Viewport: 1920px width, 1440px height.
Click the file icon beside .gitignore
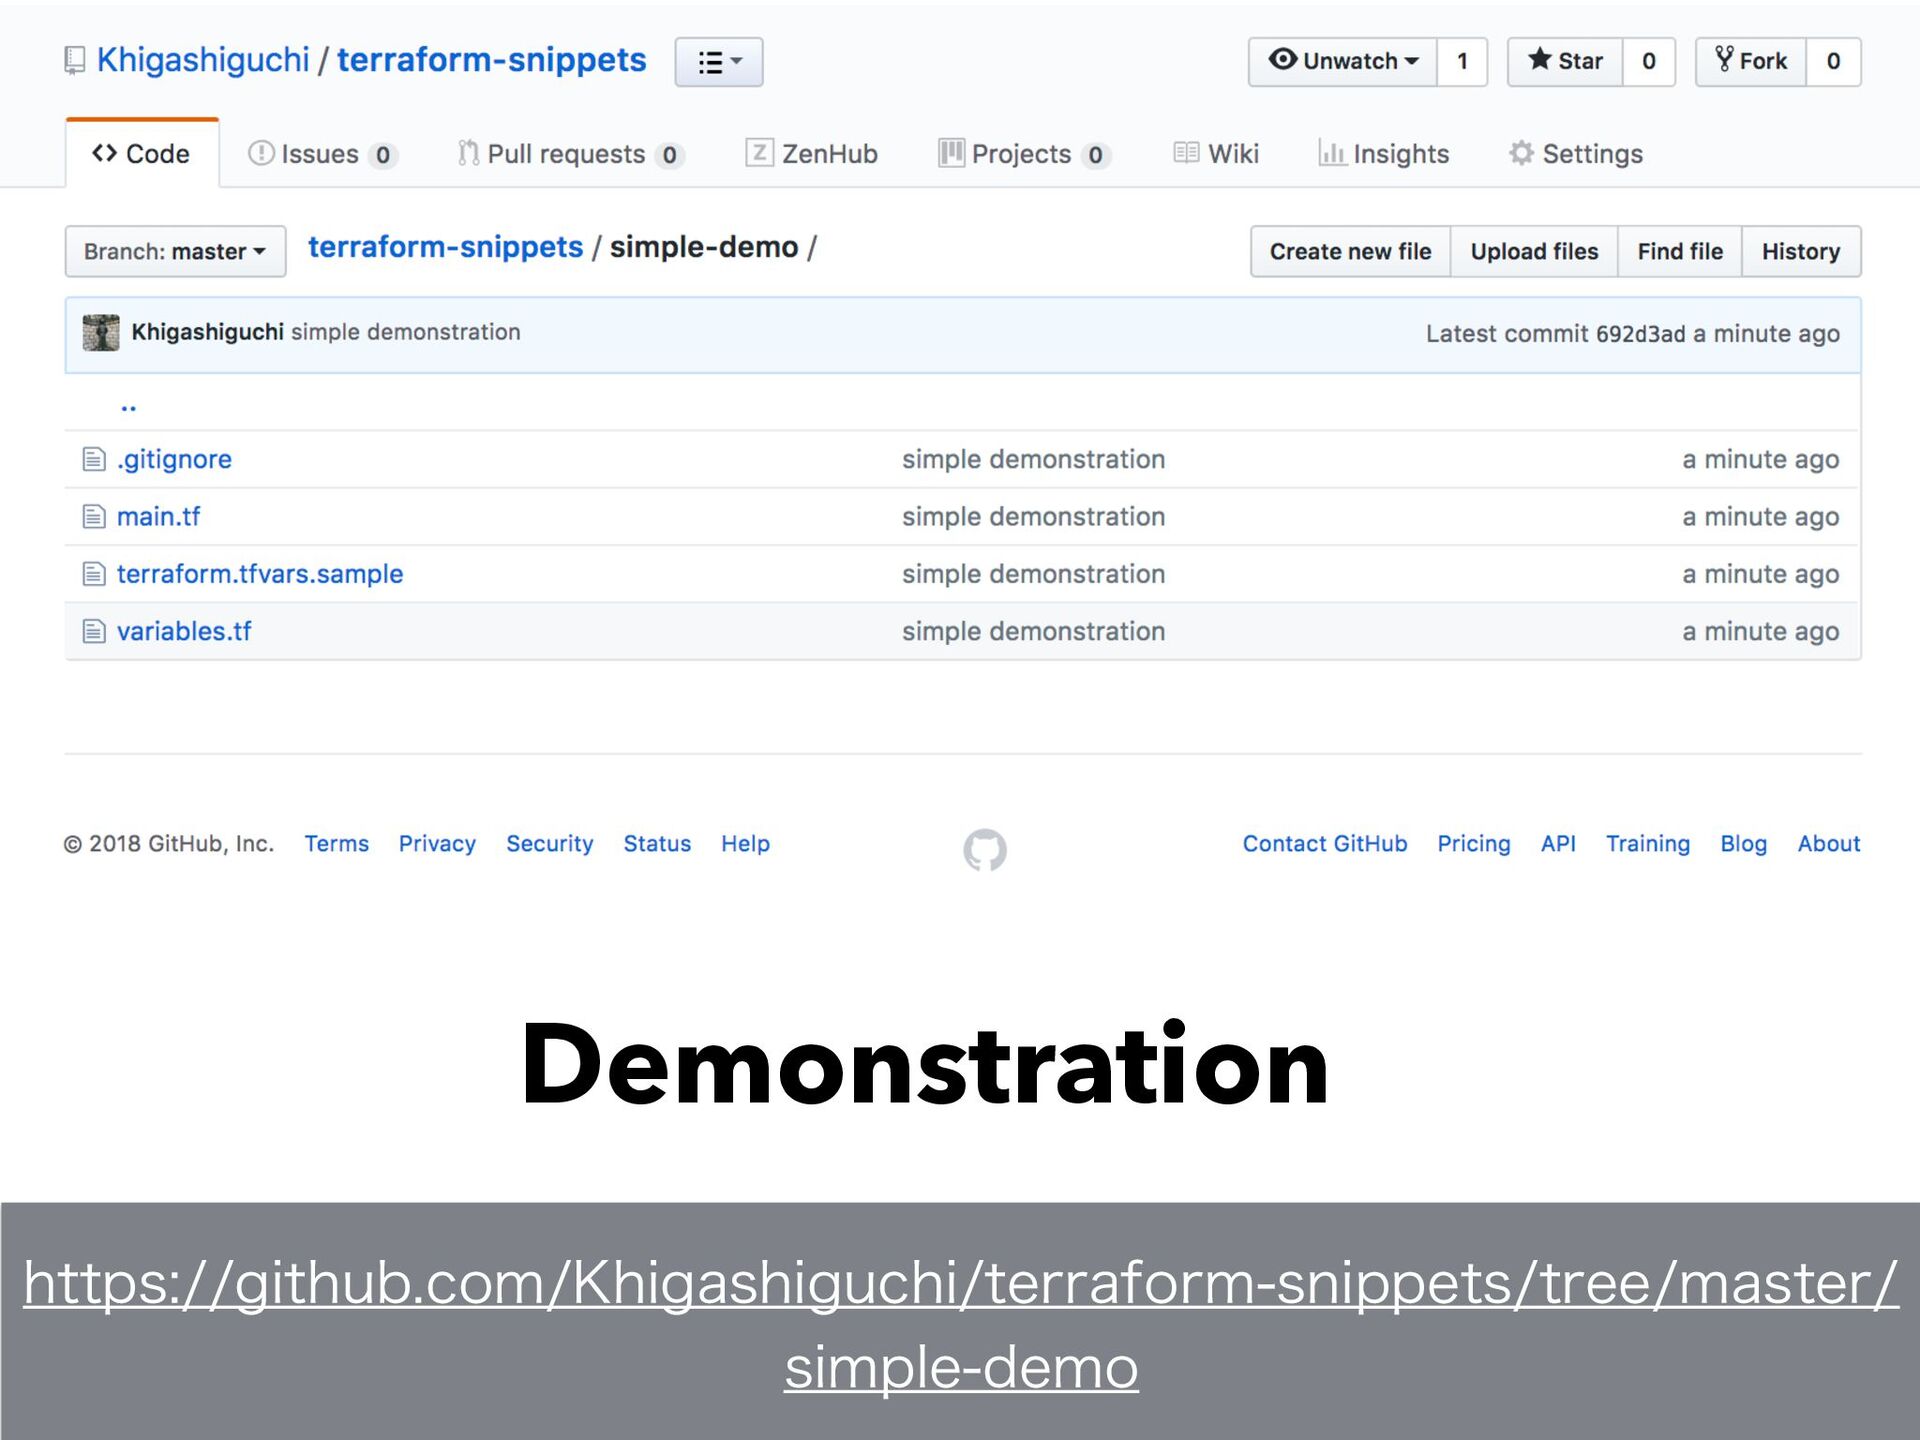[94, 459]
